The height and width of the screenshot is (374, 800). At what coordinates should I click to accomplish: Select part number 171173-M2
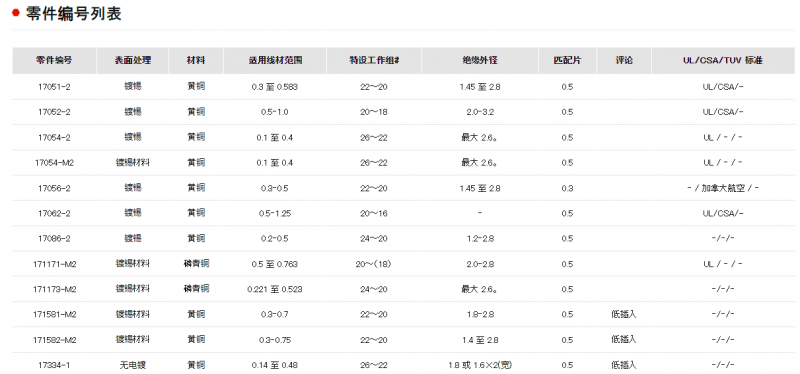(54, 289)
